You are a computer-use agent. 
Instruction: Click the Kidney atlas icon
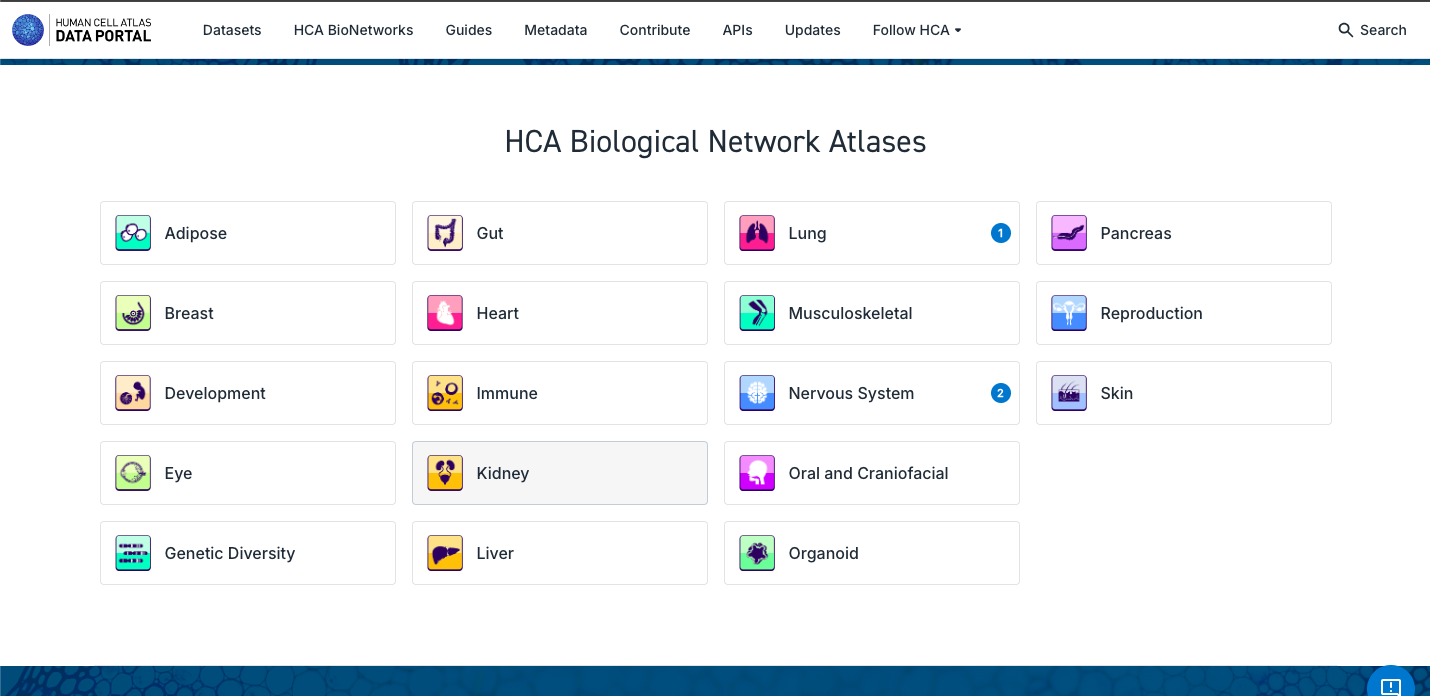coord(445,473)
